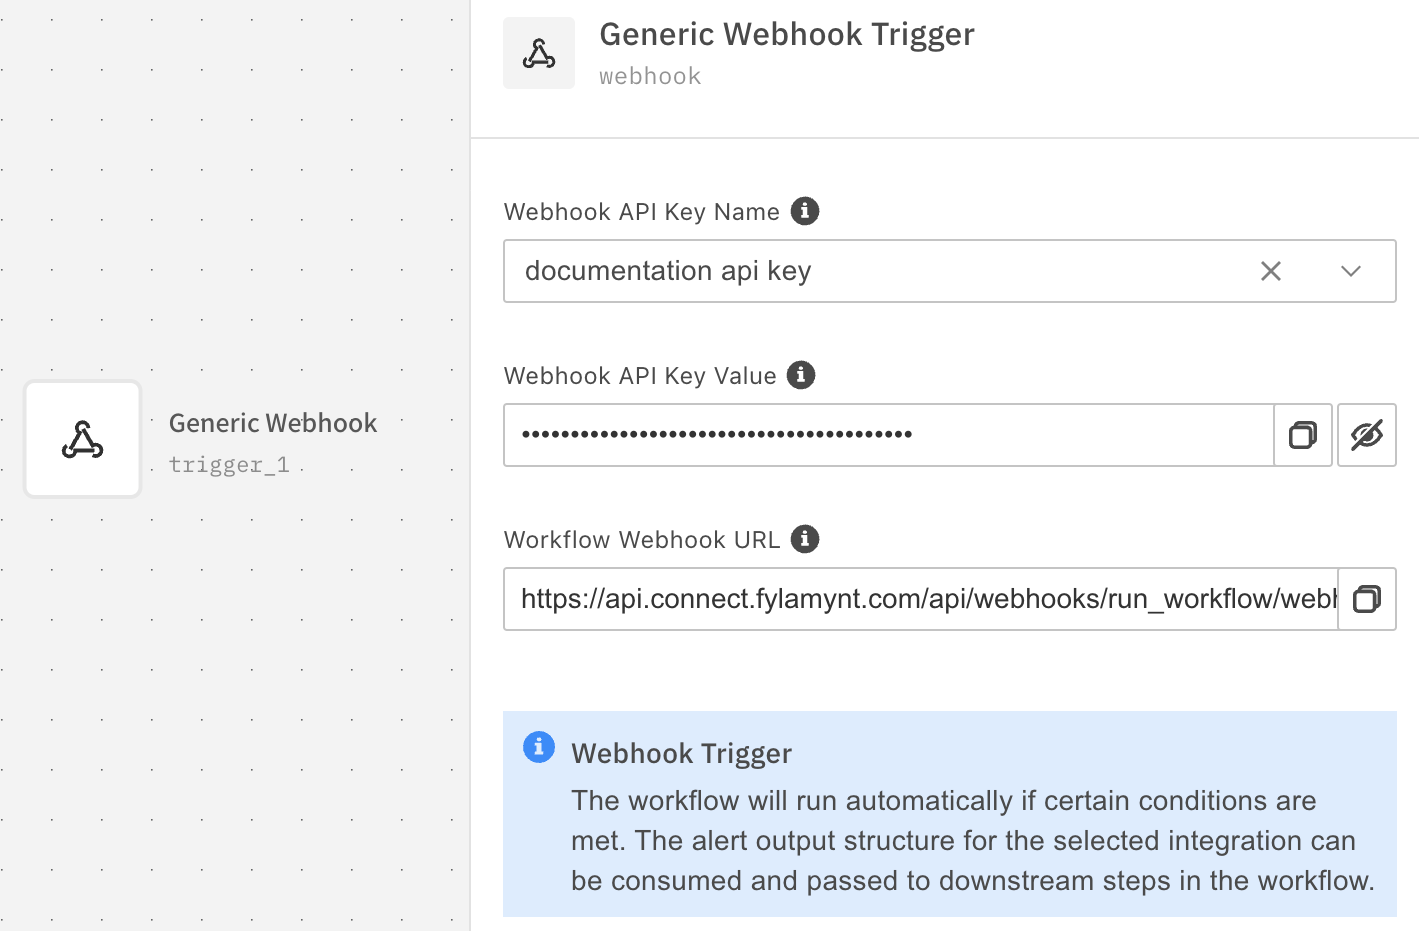Clear the selected documentation api key
This screenshot has width=1419, height=931.
tap(1271, 271)
